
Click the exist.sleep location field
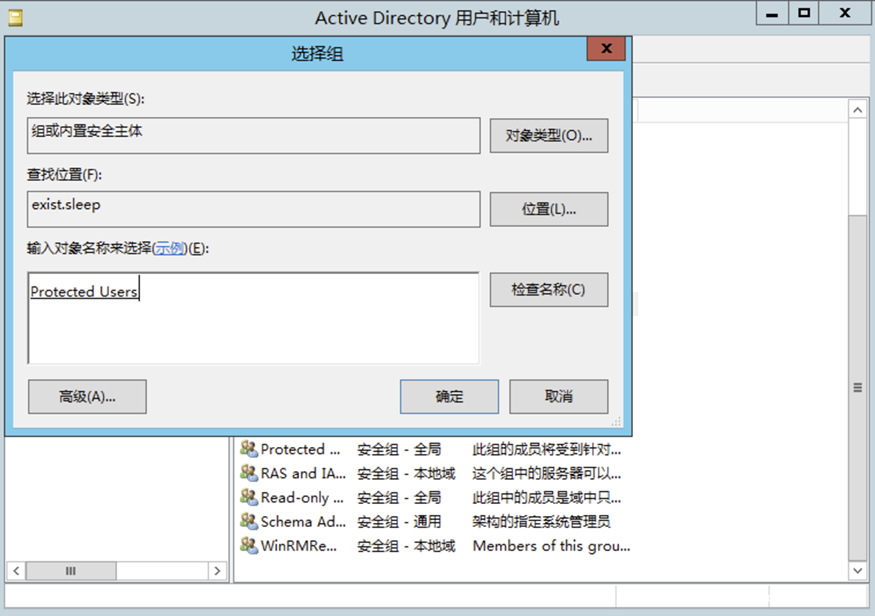(x=250, y=208)
